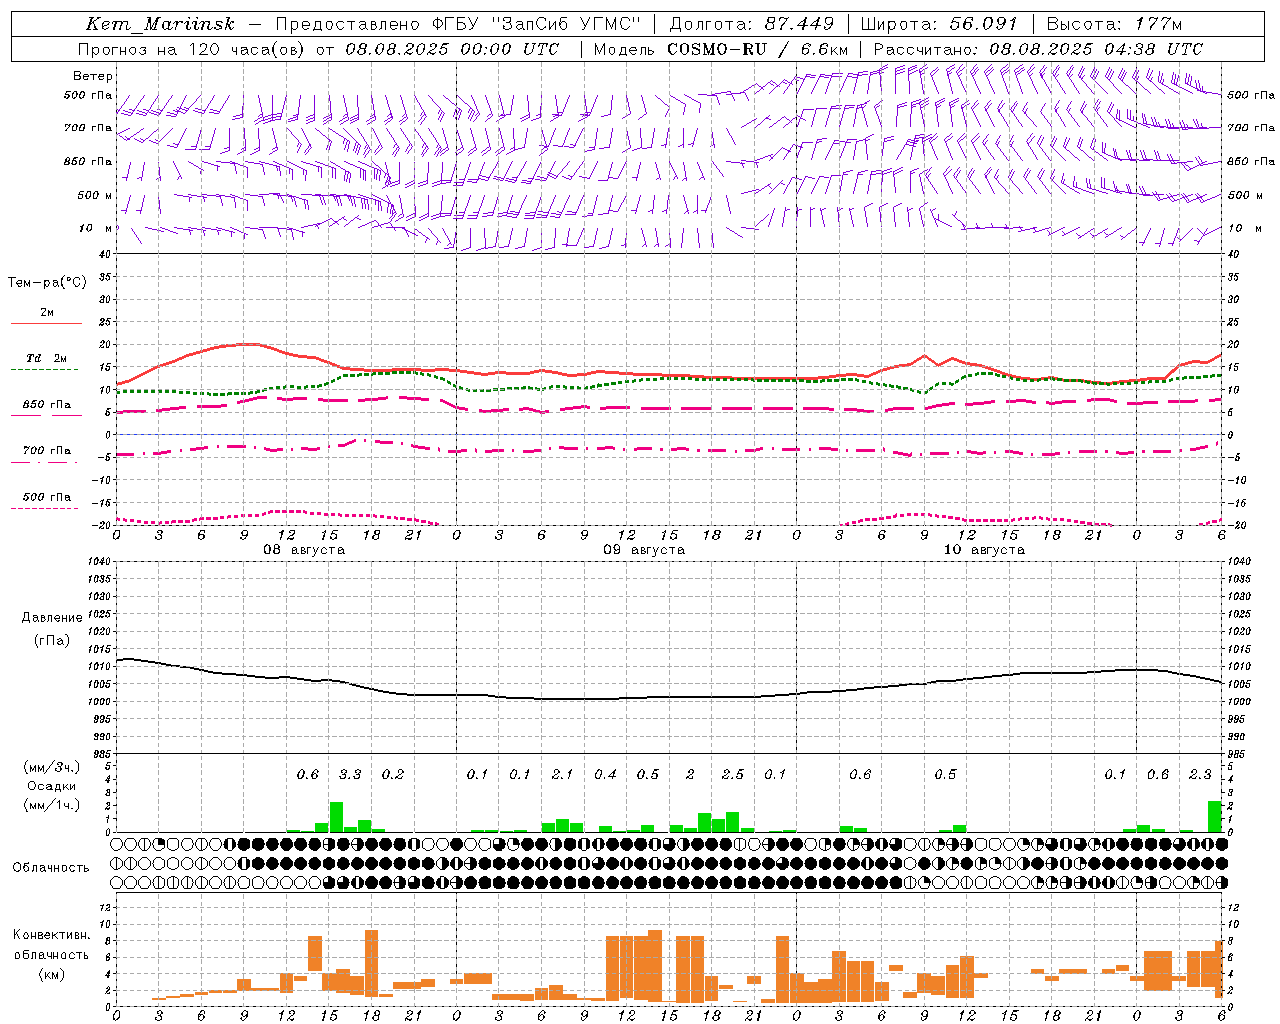This screenshot has height=1024, width=1280.
Task: Click the (гПа) unit label under Давление
Action: 52,640
